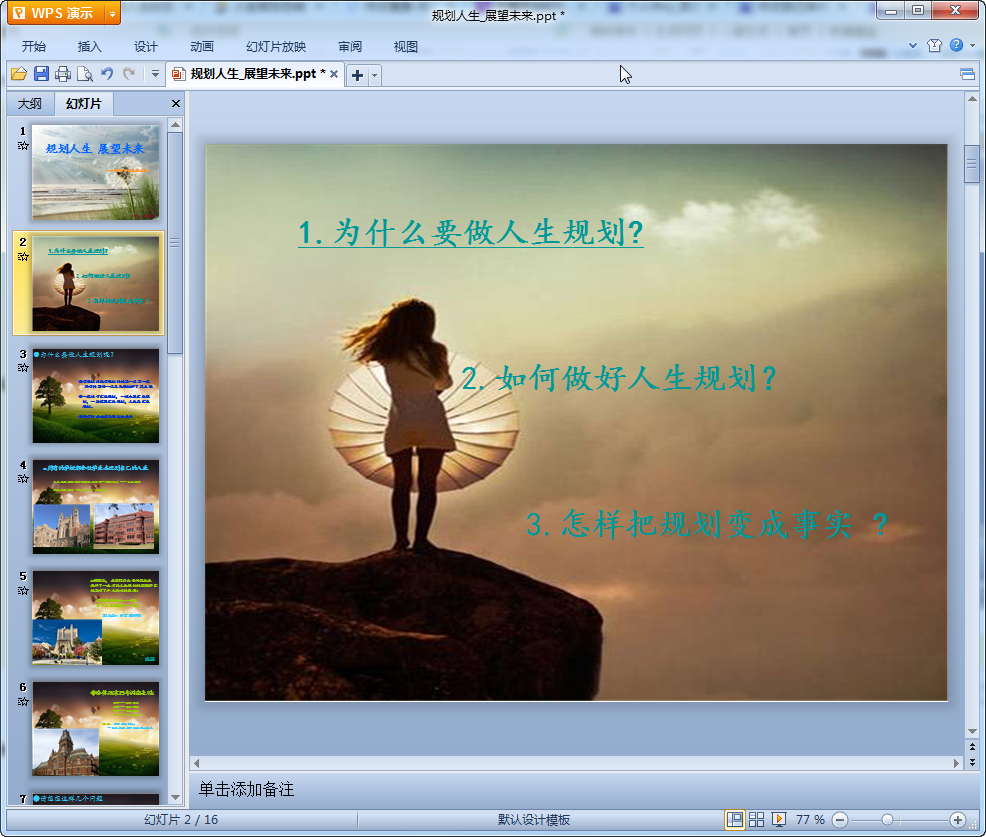
Task: Select slide 1 thumbnail 规划人生 展望未来
Action: (x=96, y=172)
